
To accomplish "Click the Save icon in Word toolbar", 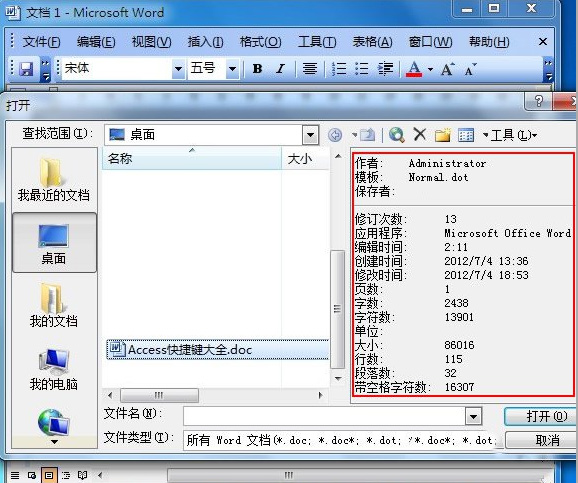I will coord(26,69).
